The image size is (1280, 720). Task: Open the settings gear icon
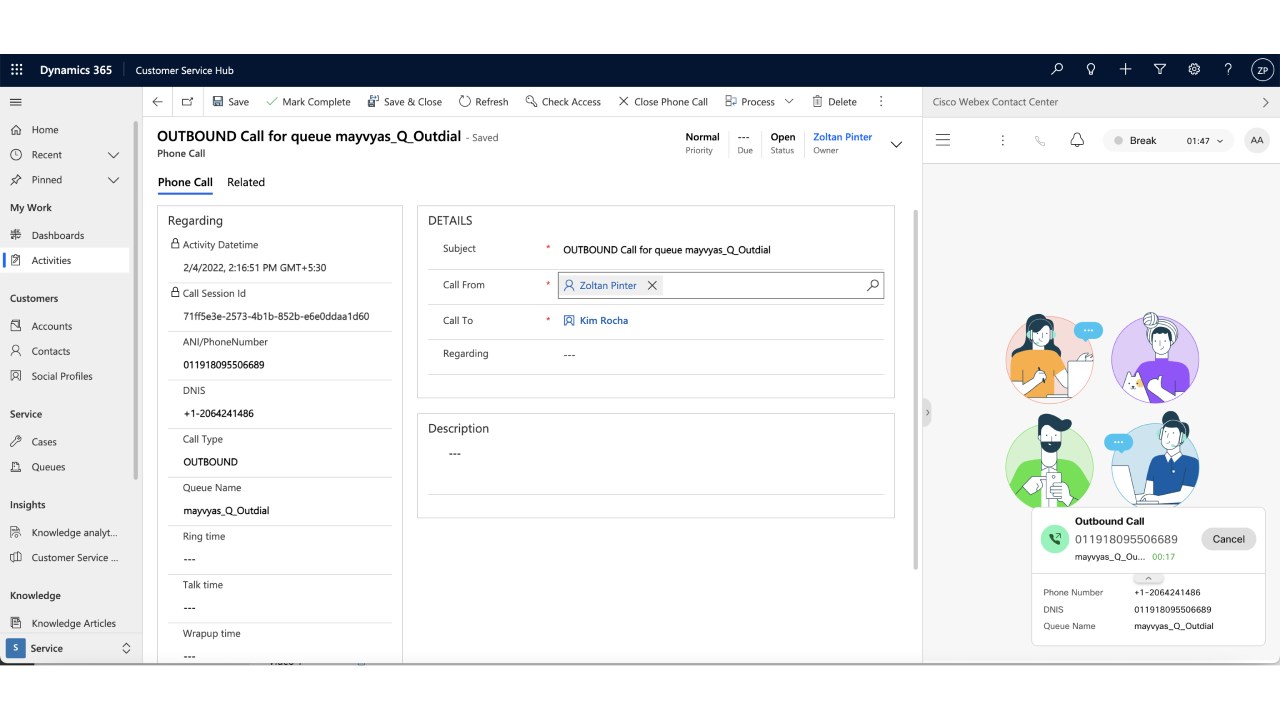[1194, 69]
